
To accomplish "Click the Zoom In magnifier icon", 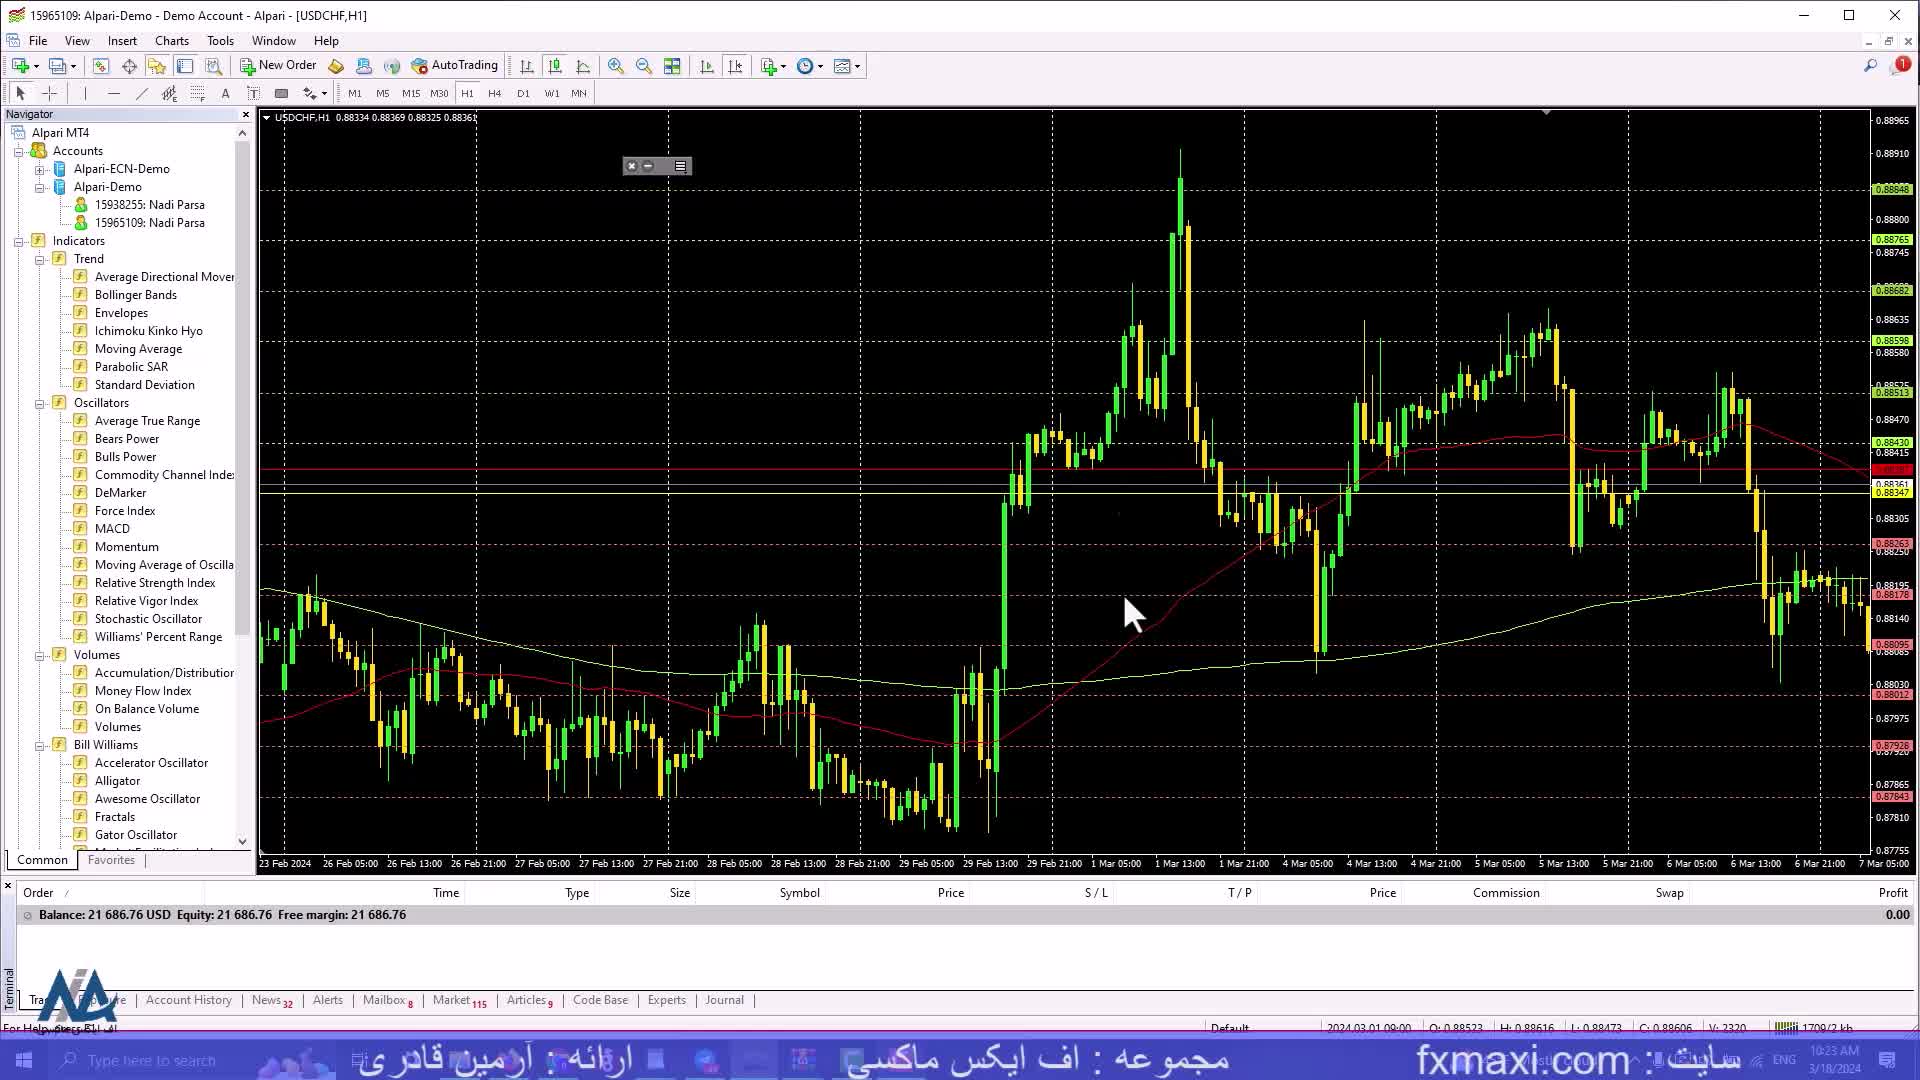I will point(616,66).
